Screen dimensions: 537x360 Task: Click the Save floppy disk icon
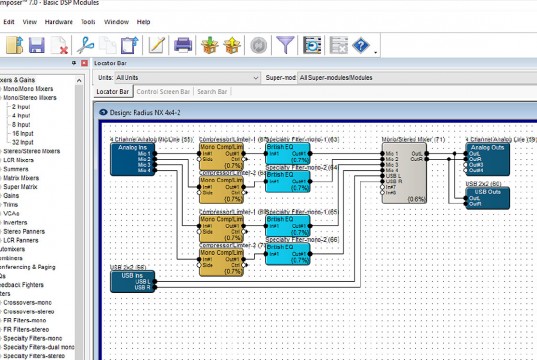coord(36,45)
